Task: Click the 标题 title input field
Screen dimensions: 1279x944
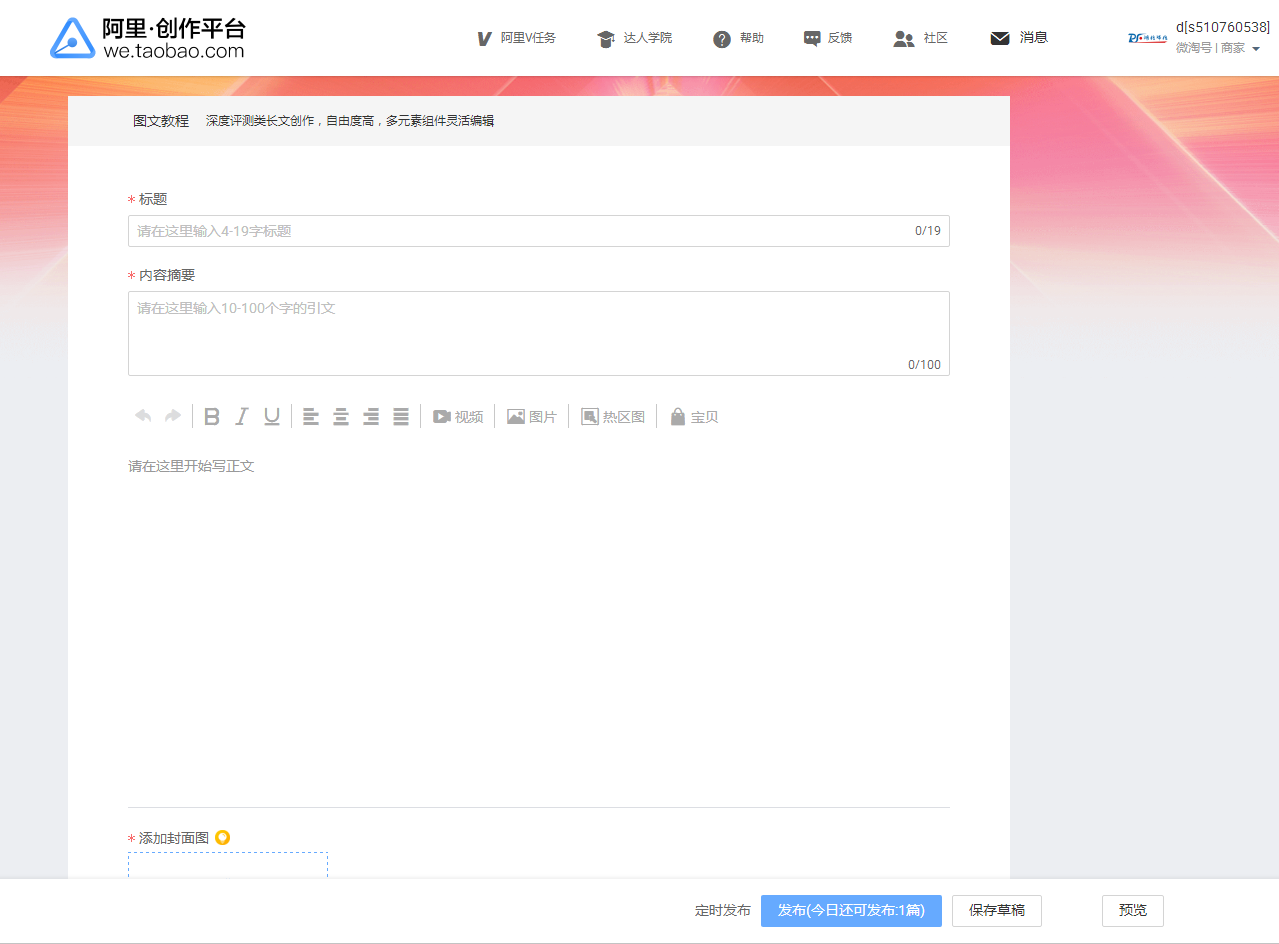Action: point(538,231)
